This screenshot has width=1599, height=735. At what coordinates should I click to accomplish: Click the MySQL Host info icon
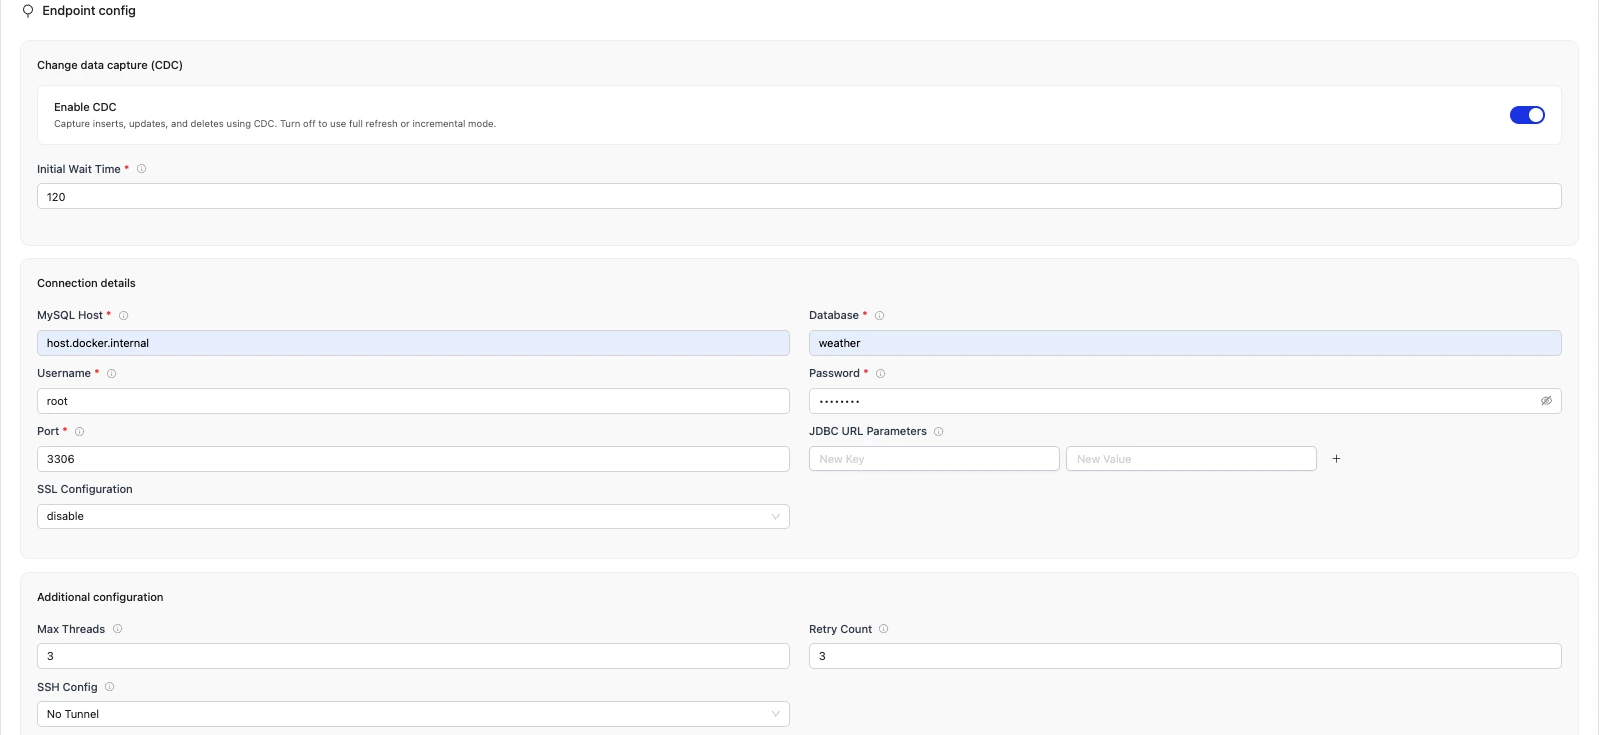coord(123,316)
